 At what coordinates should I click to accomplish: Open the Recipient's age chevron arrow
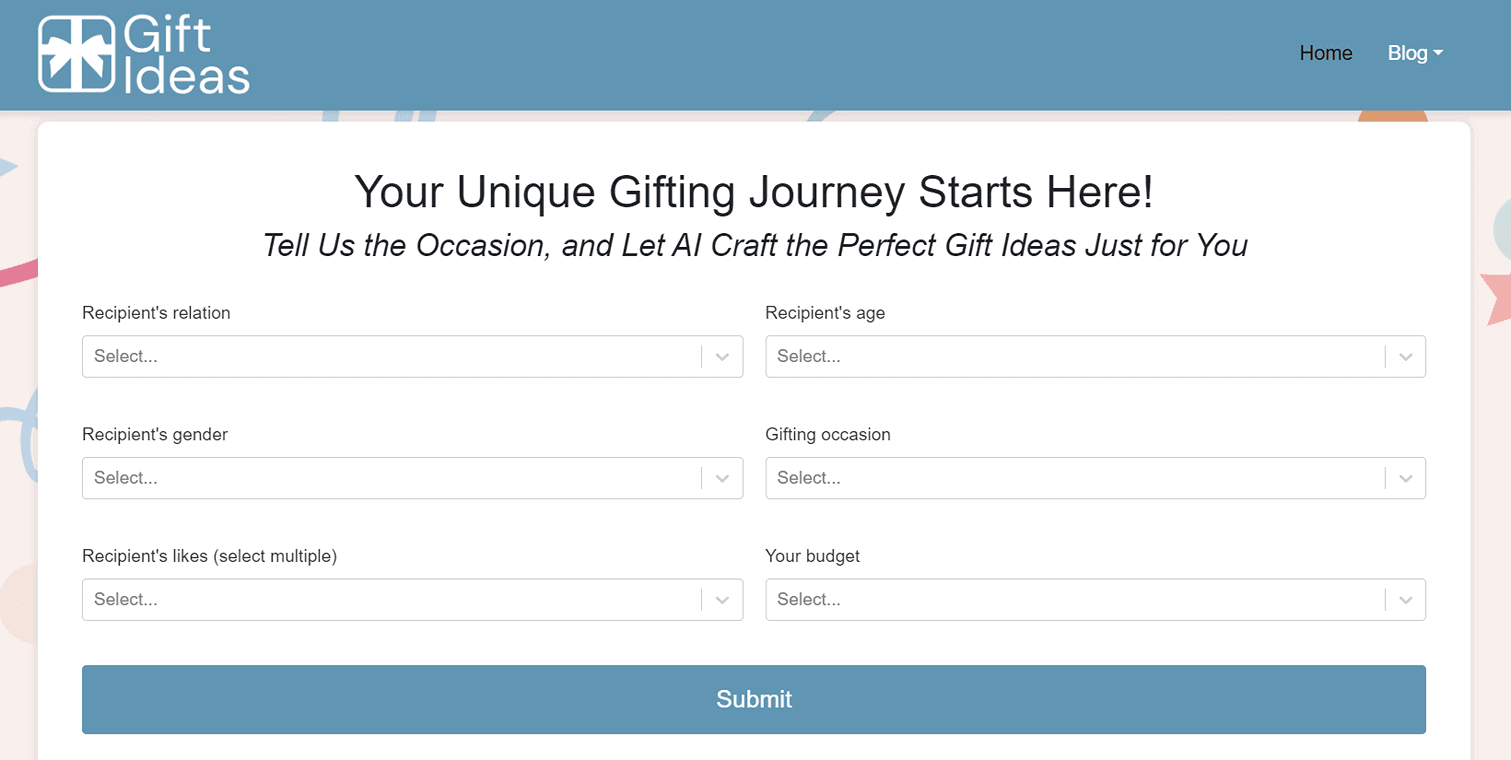tap(1405, 356)
